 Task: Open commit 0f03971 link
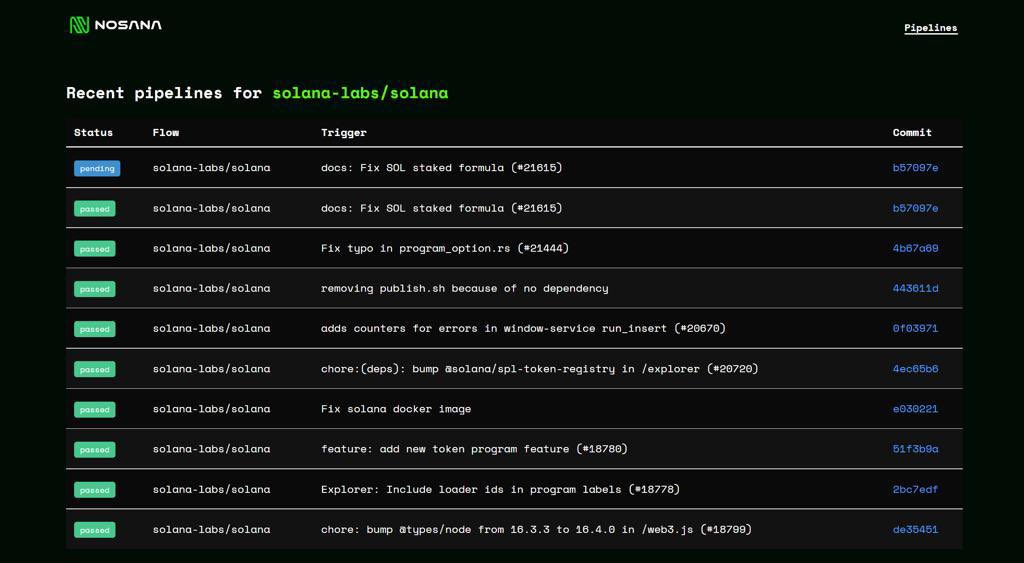coord(915,329)
